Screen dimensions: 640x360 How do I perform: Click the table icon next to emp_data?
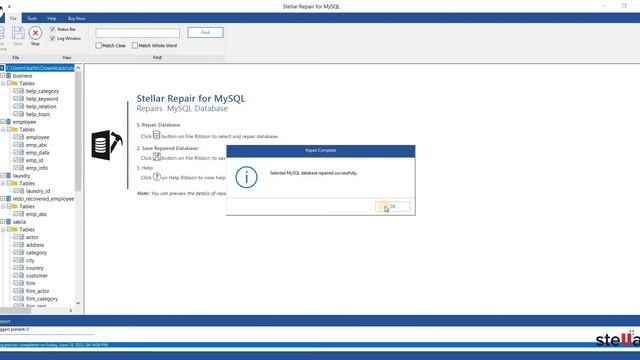coord(22,153)
